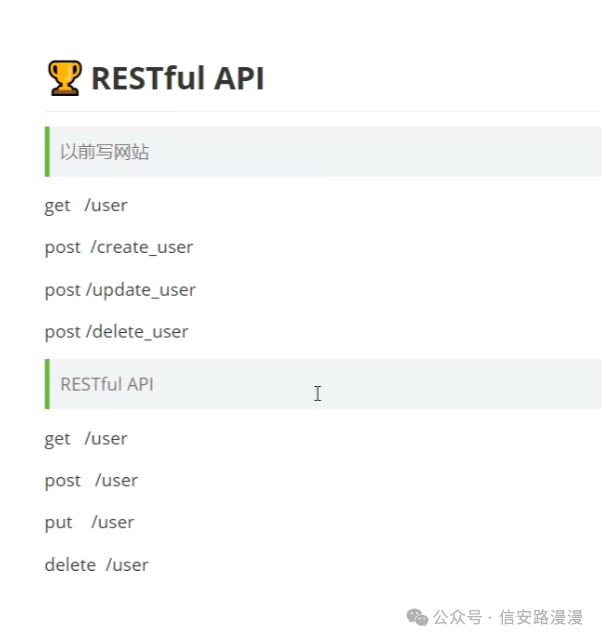
Task: Click the "/create_user" path text
Action: 148,248
